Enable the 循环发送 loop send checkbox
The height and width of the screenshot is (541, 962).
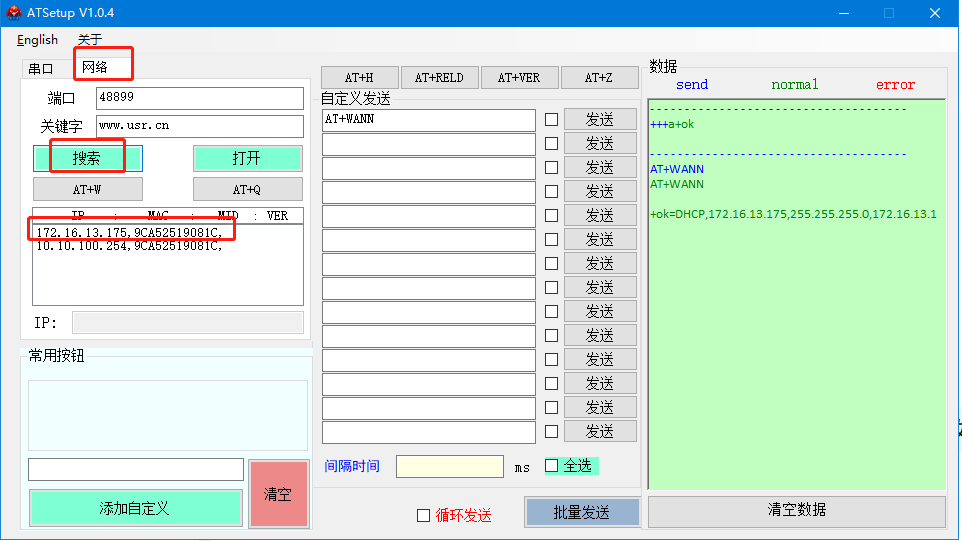423,515
